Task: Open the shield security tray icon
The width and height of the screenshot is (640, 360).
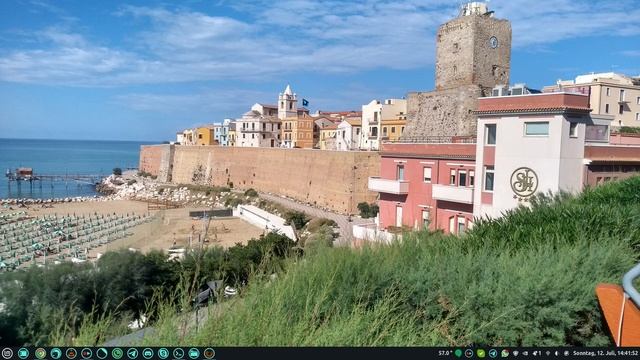Action: pyautogui.click(x=516, y=353)
